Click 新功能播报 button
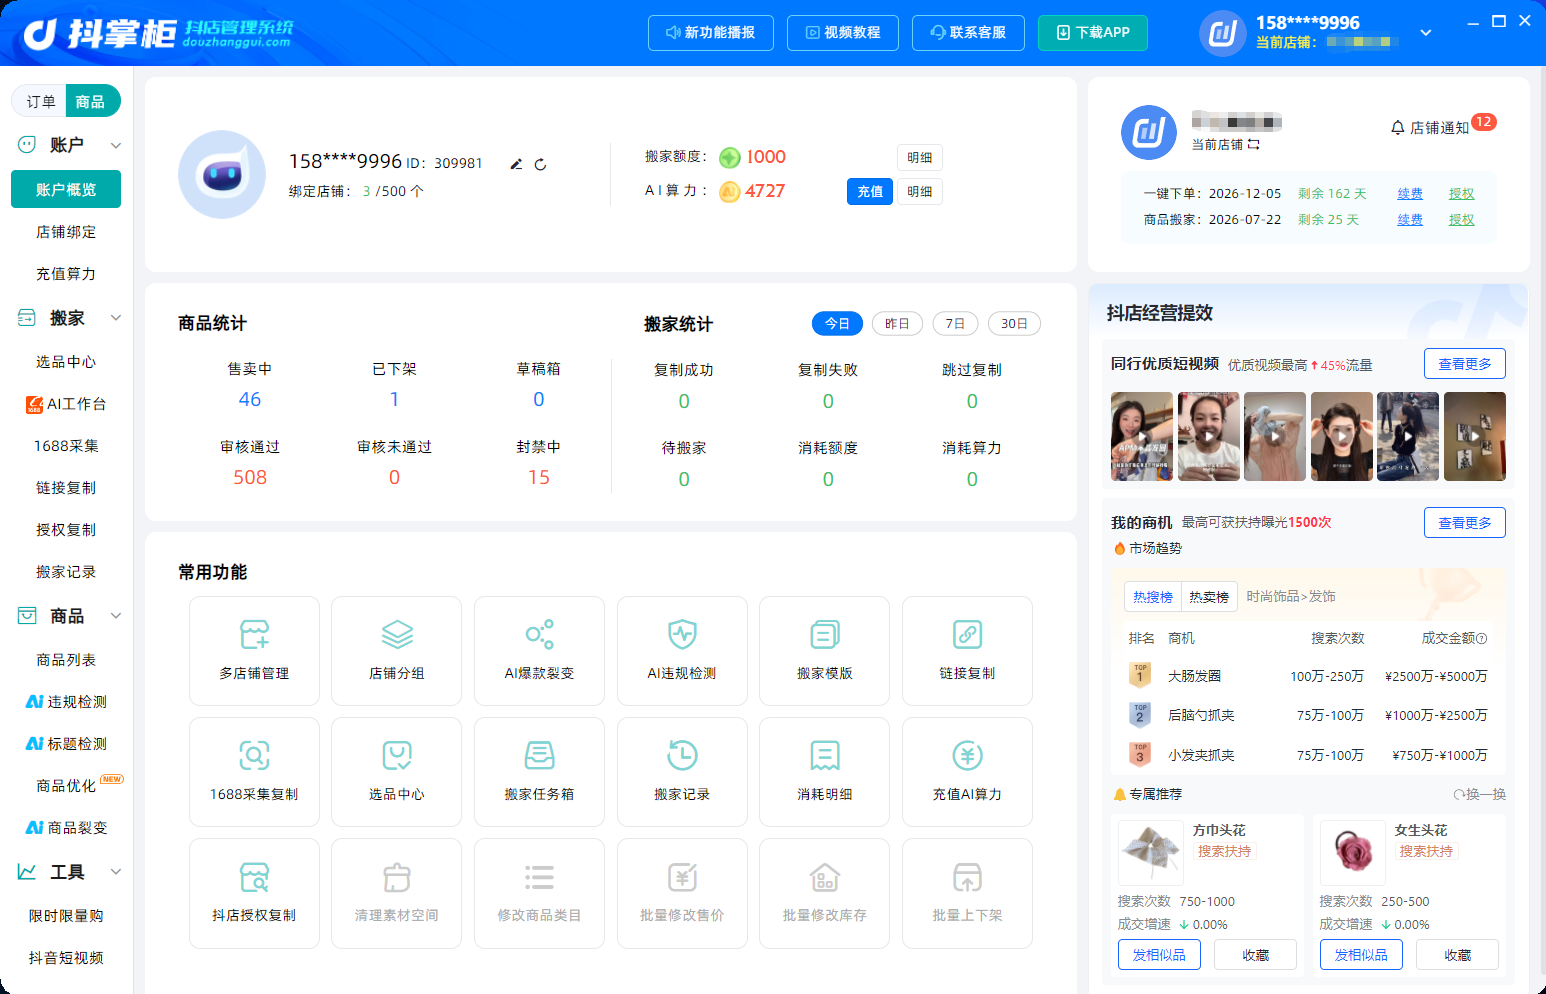Image resolution: width=1546 pixels, height=994 pixels. (710, 33)
